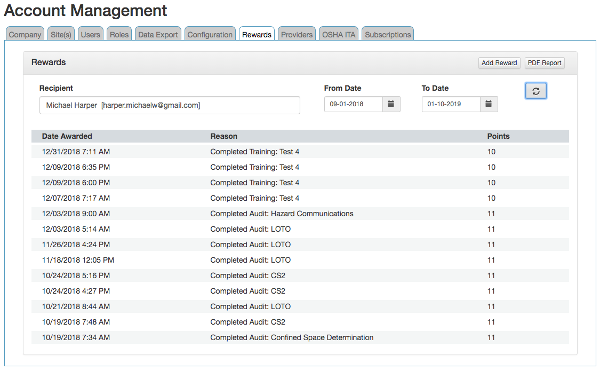Click the Account Management page title

[x=86, y=10]
